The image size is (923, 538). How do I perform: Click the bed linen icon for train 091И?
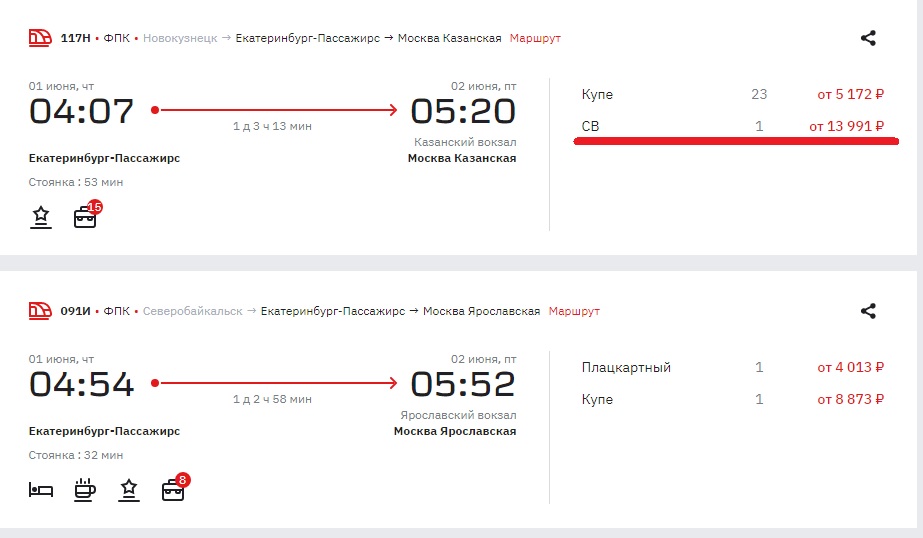coord(41,490)
